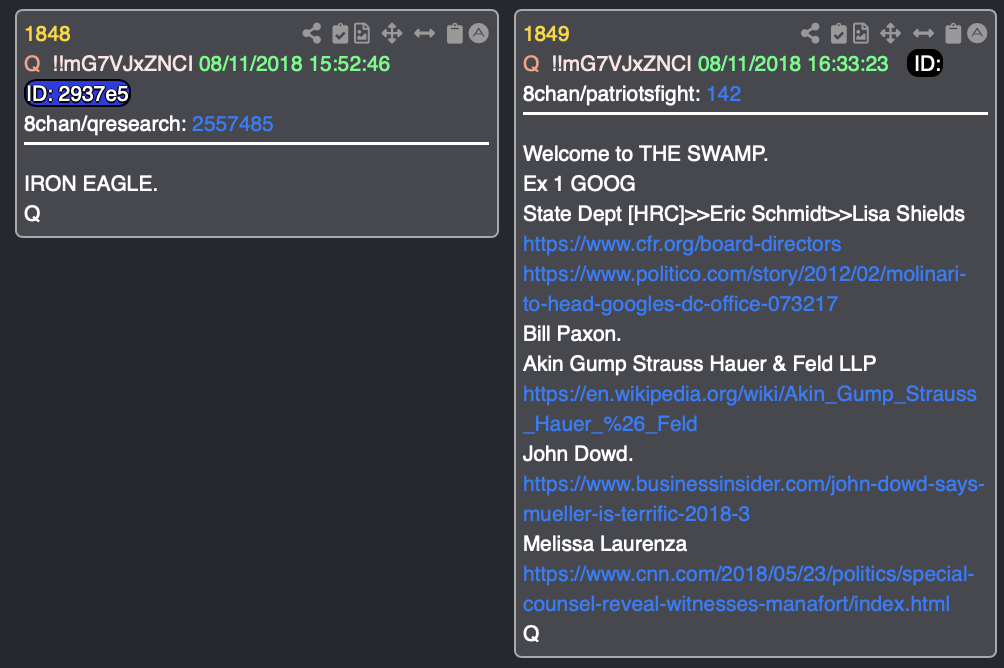The width and height of the screenshot is (1004, 668).
Task: Click tripcode !!mG7VJxZNCI on post 1848
Action: 122,64
